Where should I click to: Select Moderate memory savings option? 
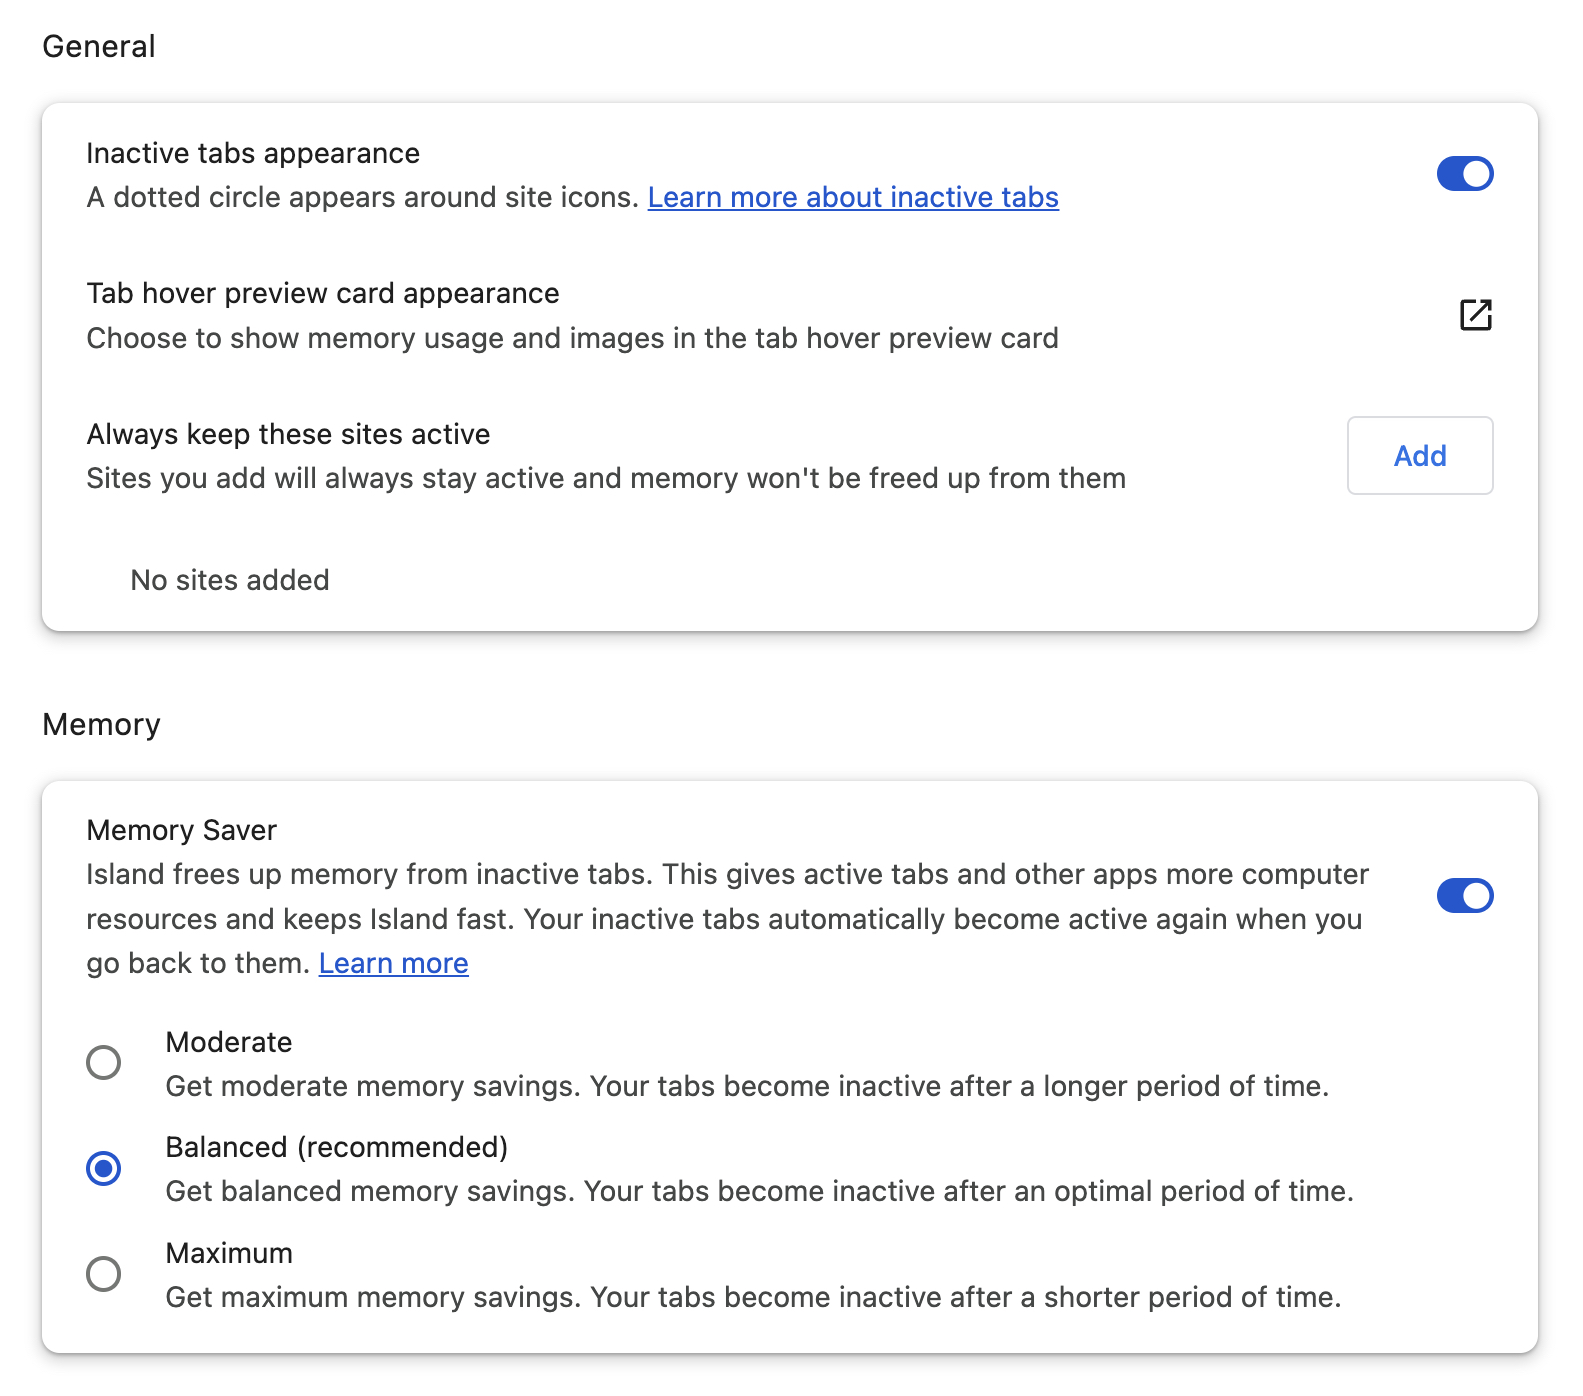104,1062
